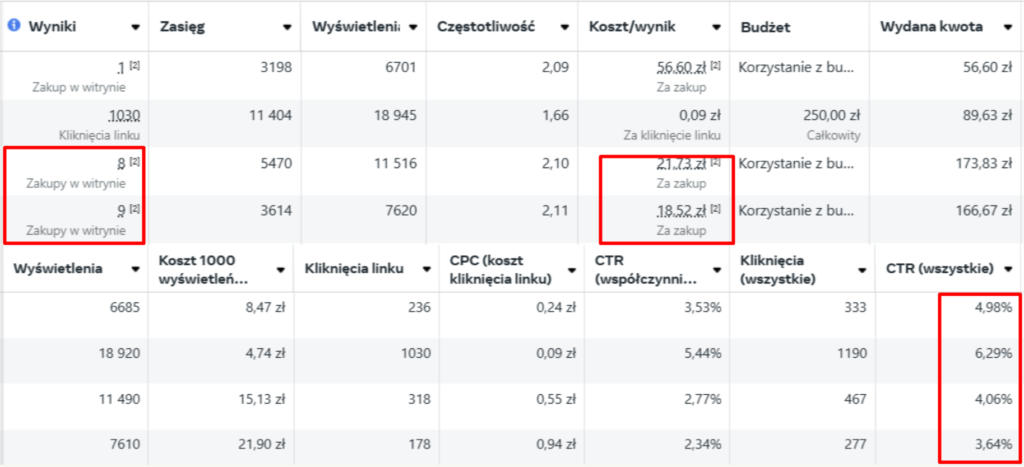Screen dimensions: 1024x467
Task: Open the CTR (wszystkie) column dropdown arrow
Action: [1009, 269]
